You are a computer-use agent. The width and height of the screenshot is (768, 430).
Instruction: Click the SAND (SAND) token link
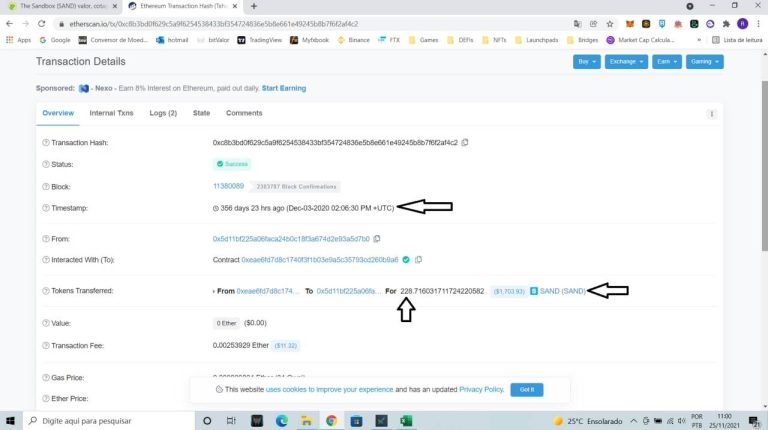pyautogui.click(x=561, y=291)
